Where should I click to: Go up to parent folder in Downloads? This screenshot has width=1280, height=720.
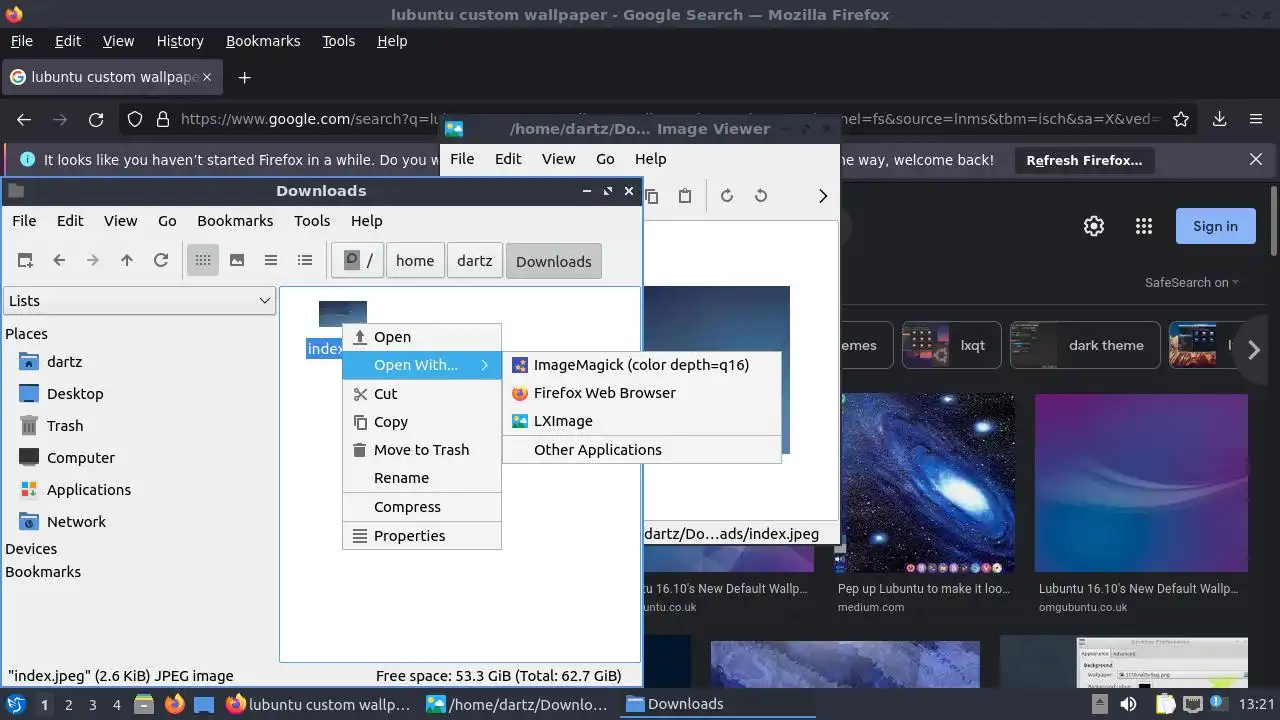point(127,260)
